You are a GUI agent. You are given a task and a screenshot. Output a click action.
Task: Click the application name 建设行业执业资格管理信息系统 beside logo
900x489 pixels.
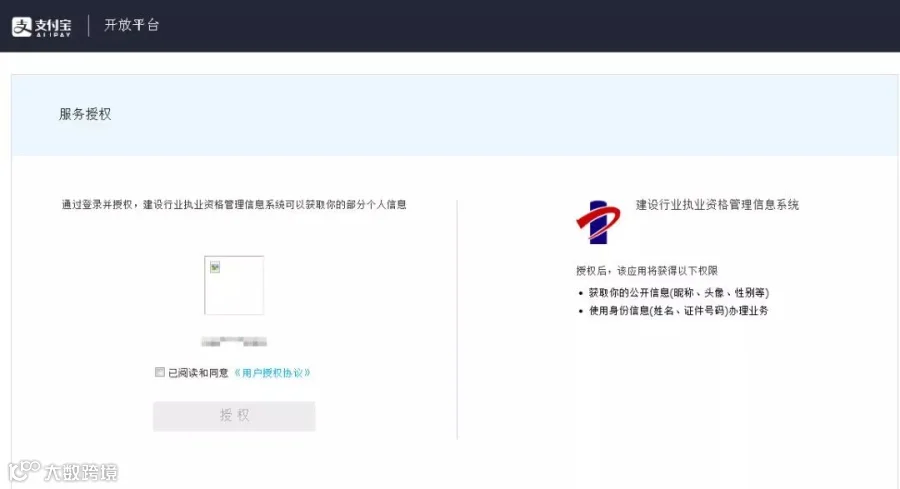point(717,205)
